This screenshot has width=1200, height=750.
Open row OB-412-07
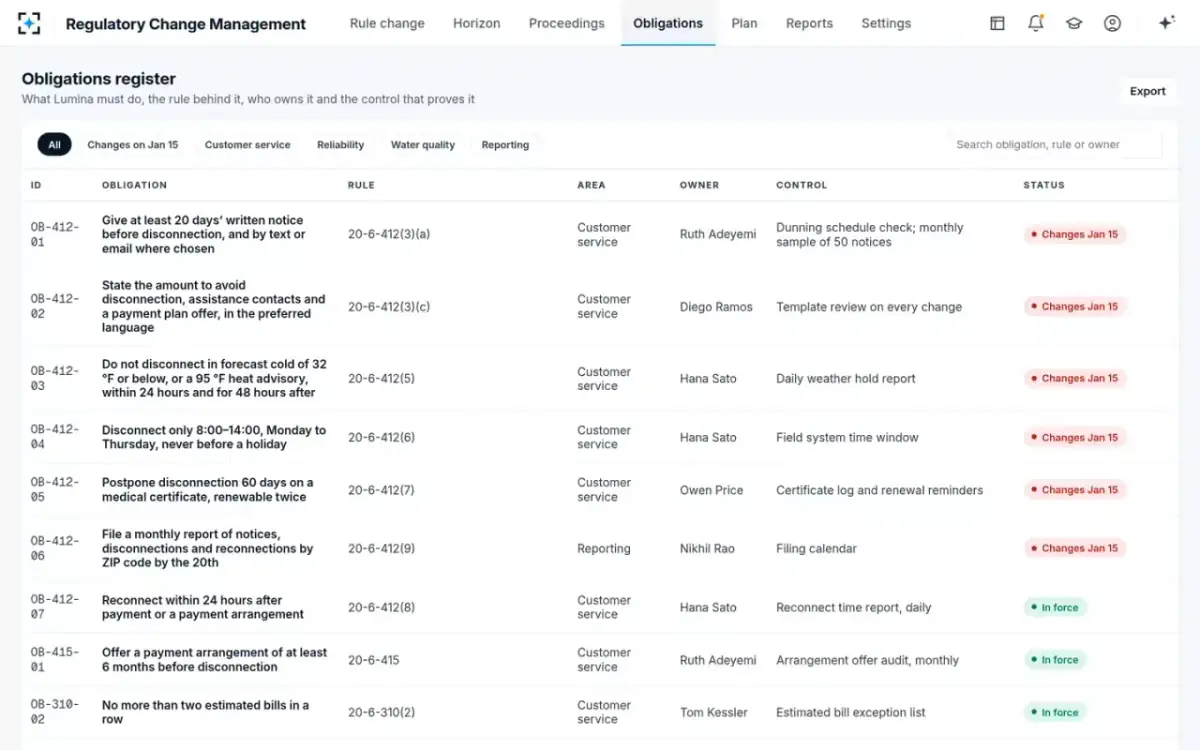coord(600,607)
